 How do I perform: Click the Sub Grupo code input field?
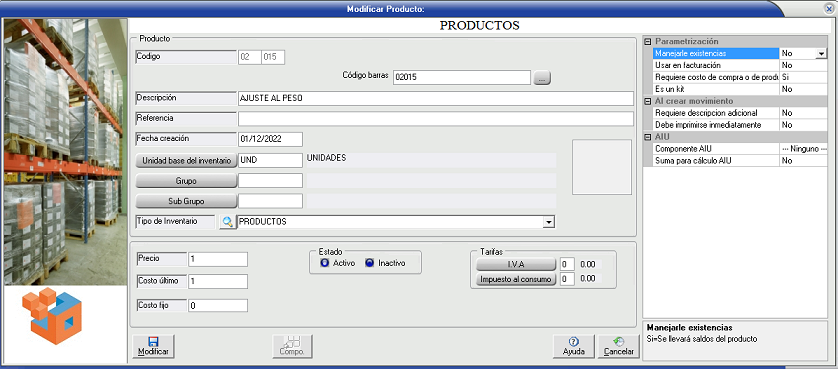tap(270, 201)
